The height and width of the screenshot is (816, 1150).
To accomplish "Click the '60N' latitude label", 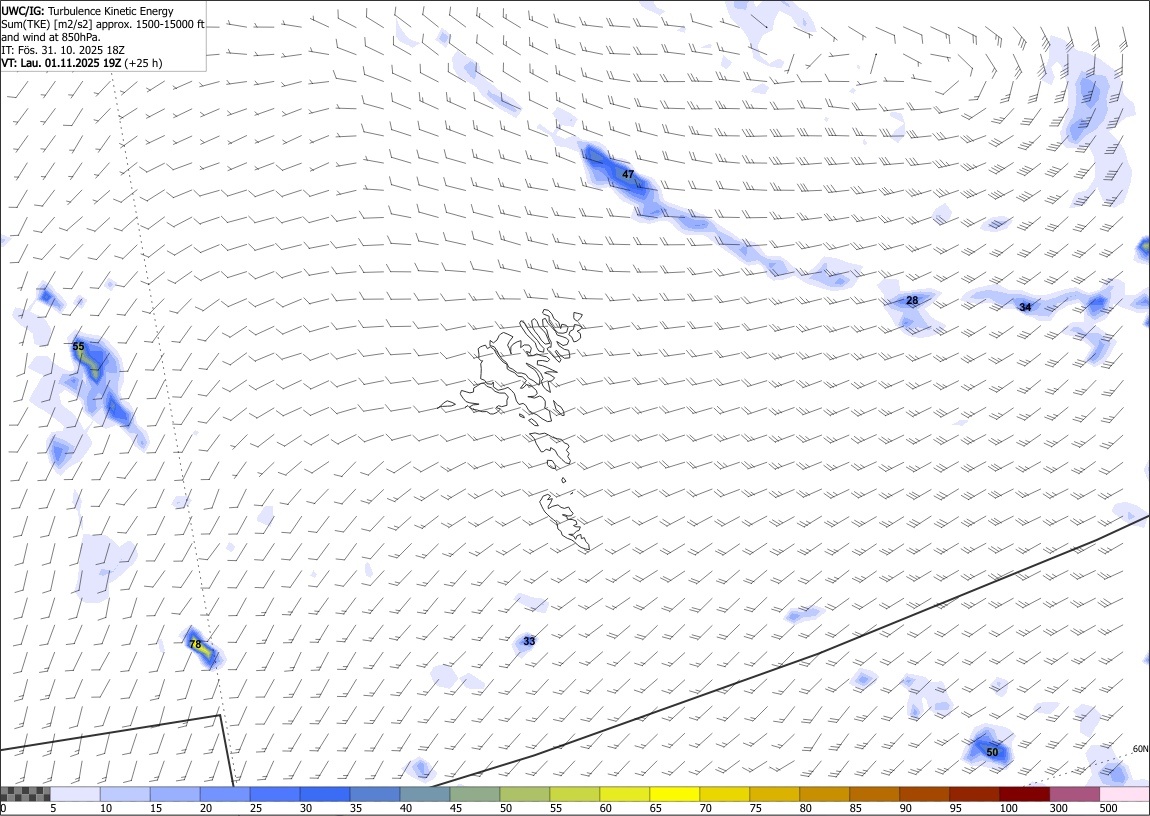I will pyautogui.click(x=1140, y=749).
